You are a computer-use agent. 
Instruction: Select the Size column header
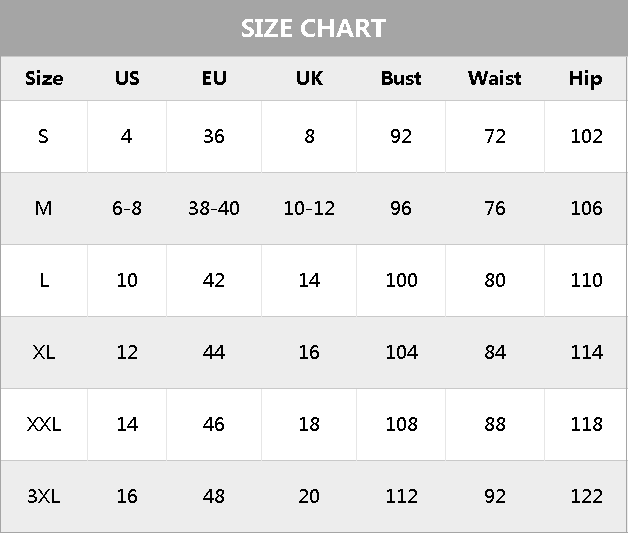tap(43, 78)
